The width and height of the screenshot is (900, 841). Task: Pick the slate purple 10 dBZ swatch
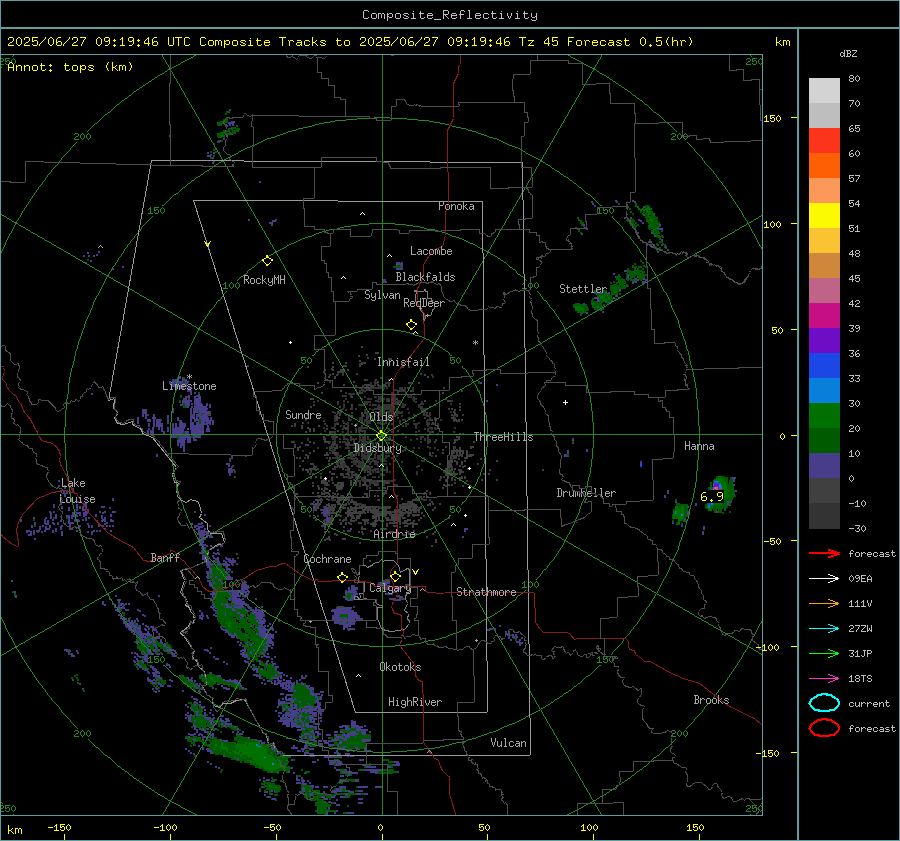[824, 466]
